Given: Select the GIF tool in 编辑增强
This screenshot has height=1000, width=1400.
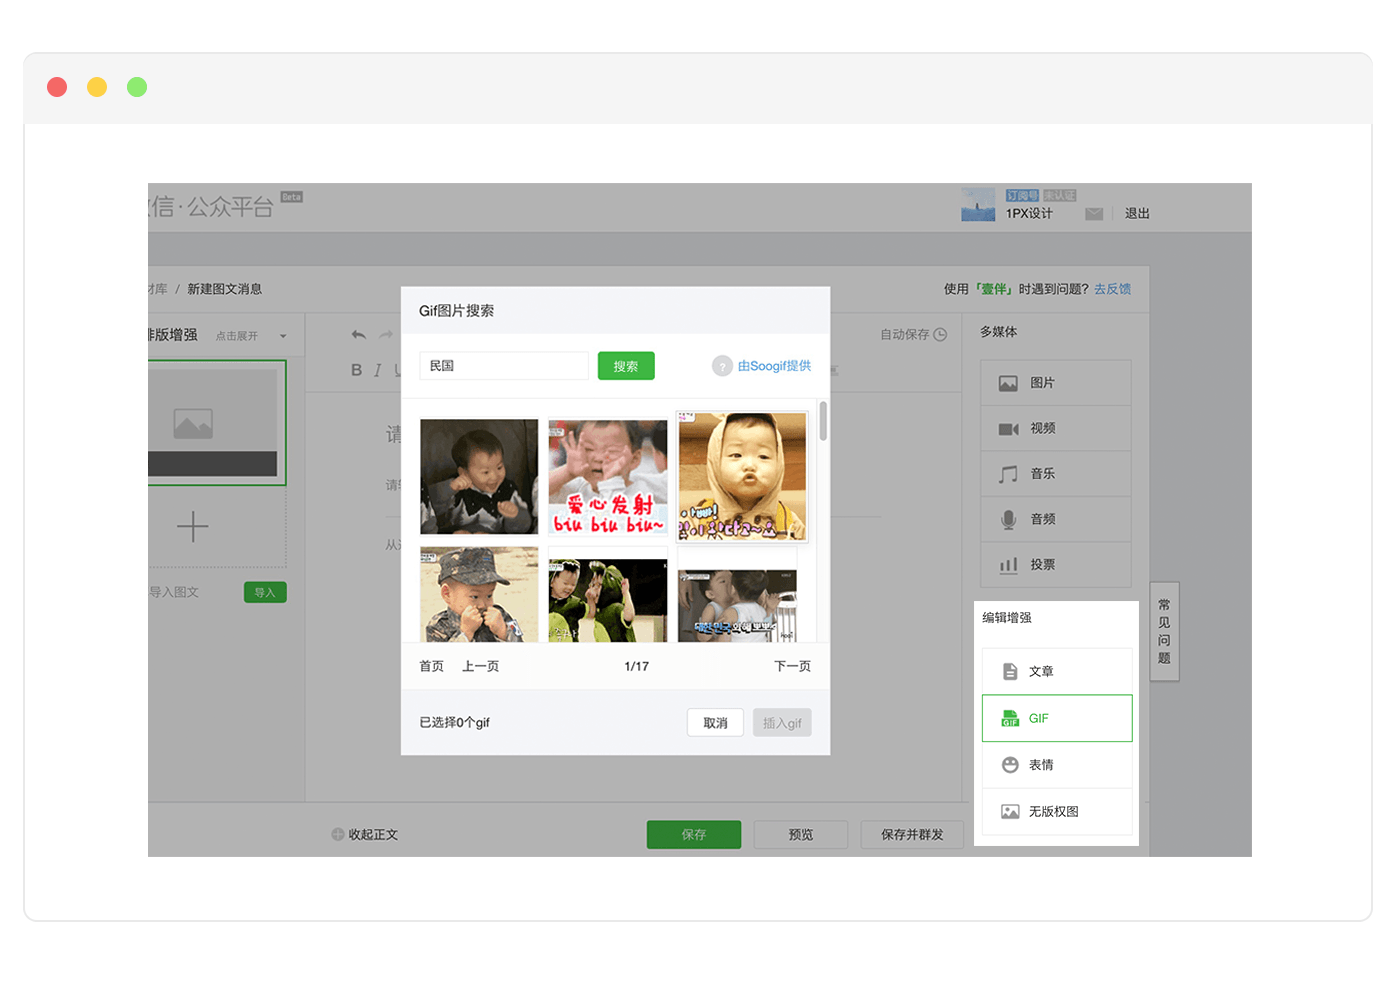Looking at the screenshot, I should 1056,718.
